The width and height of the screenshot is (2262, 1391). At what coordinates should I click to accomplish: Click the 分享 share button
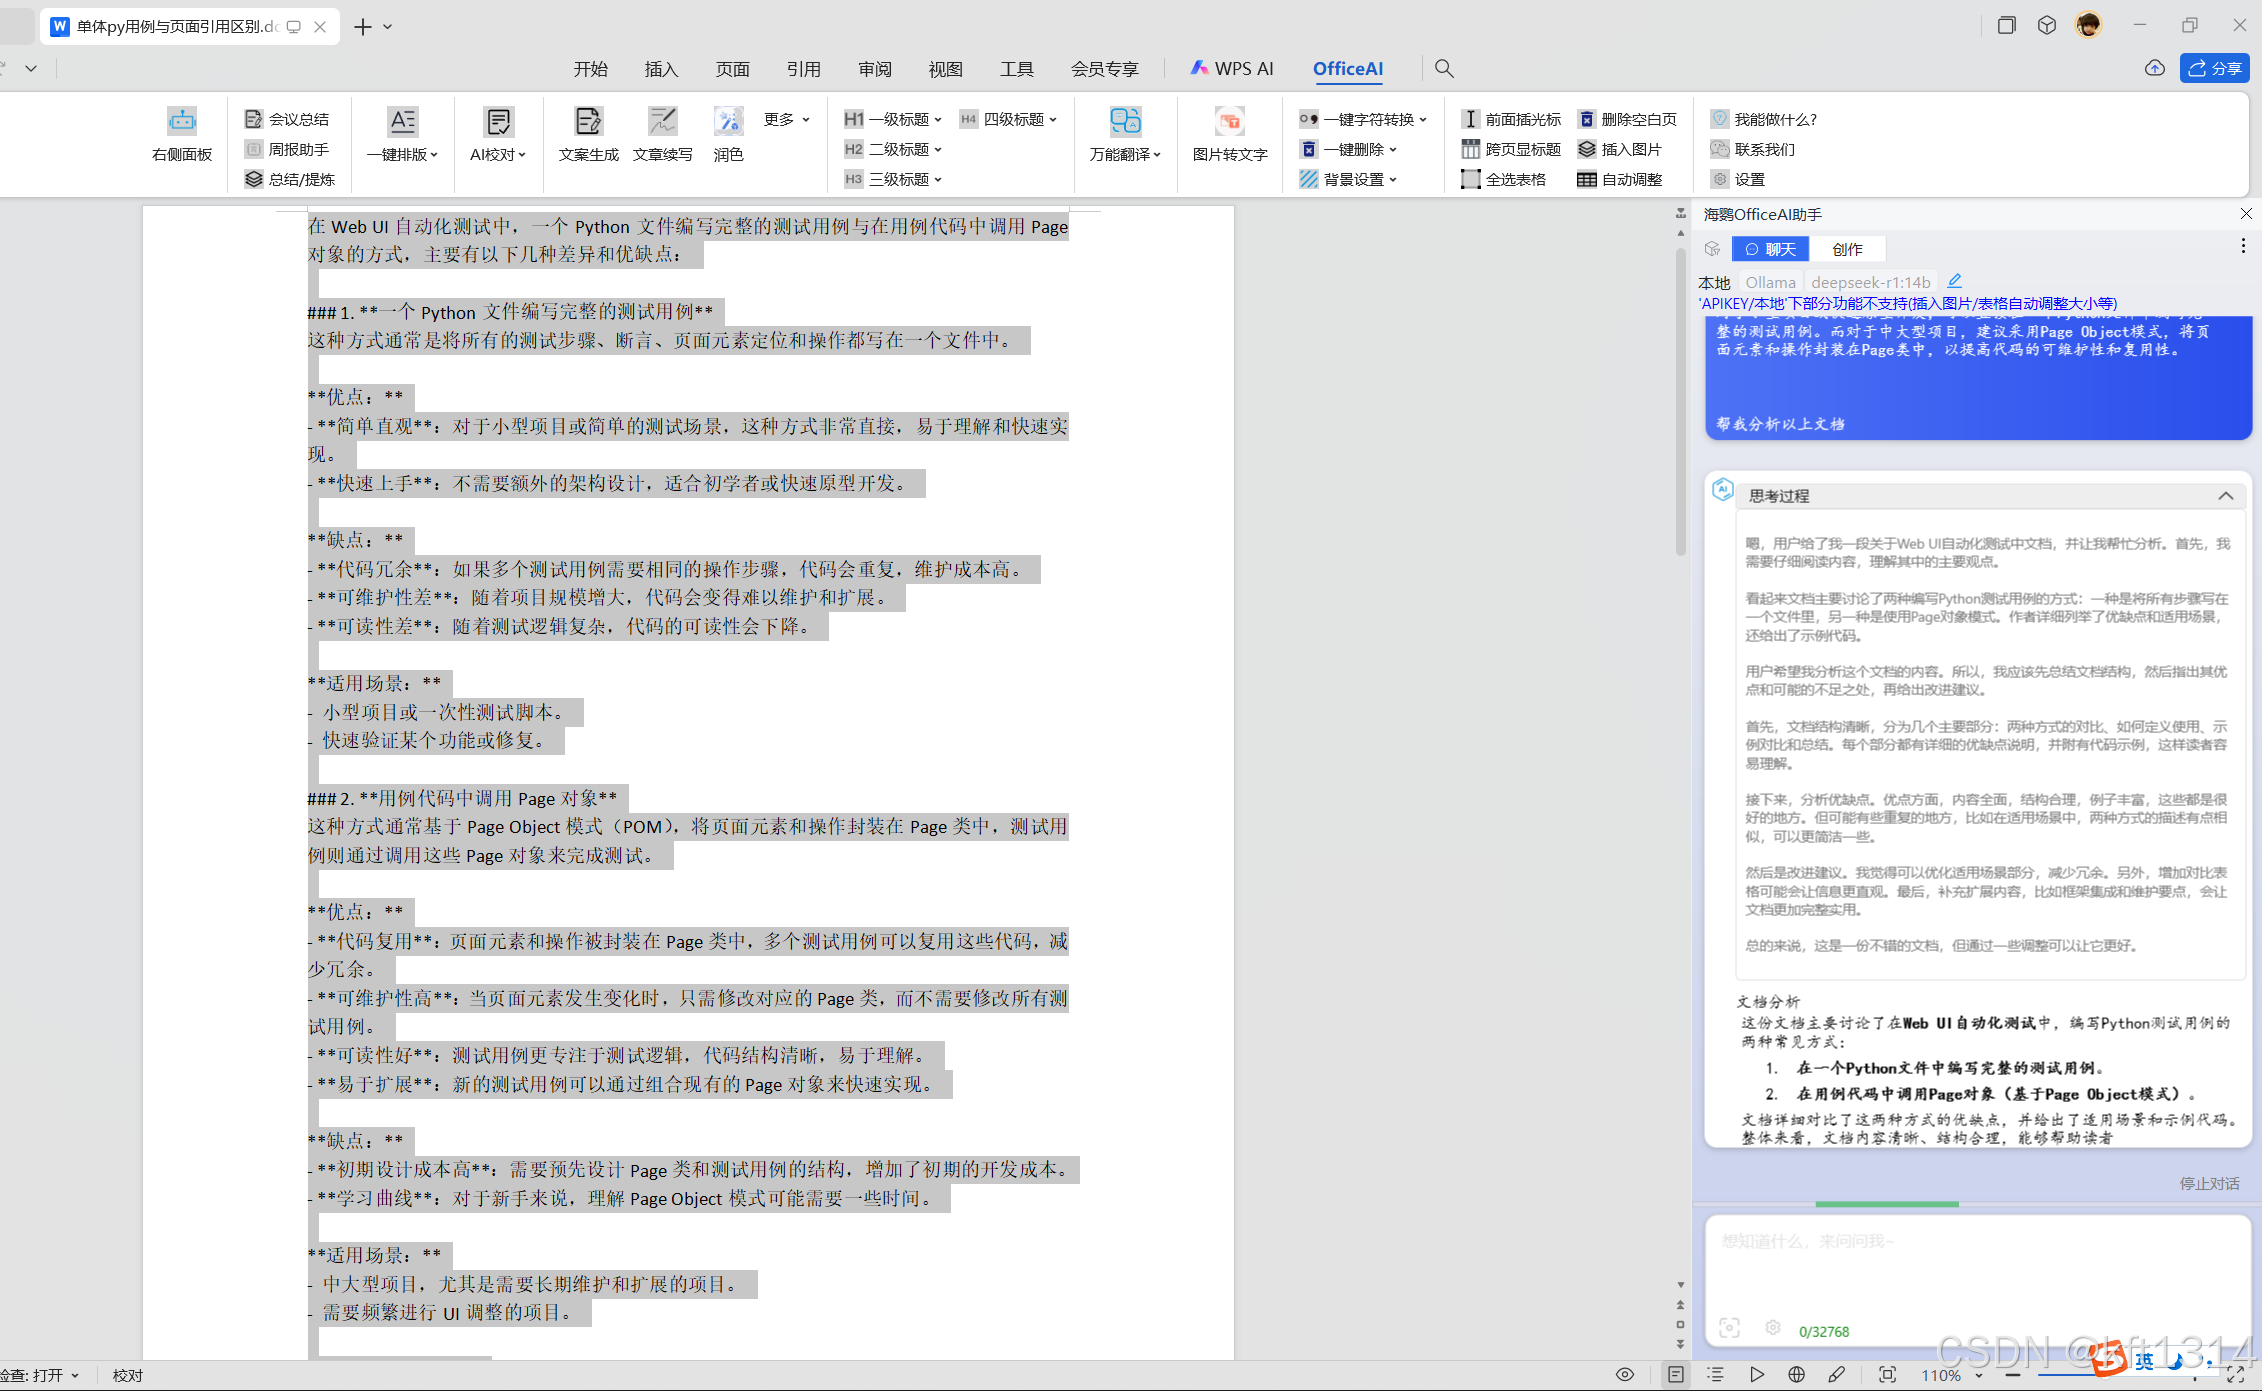(x=2214, y=68)
